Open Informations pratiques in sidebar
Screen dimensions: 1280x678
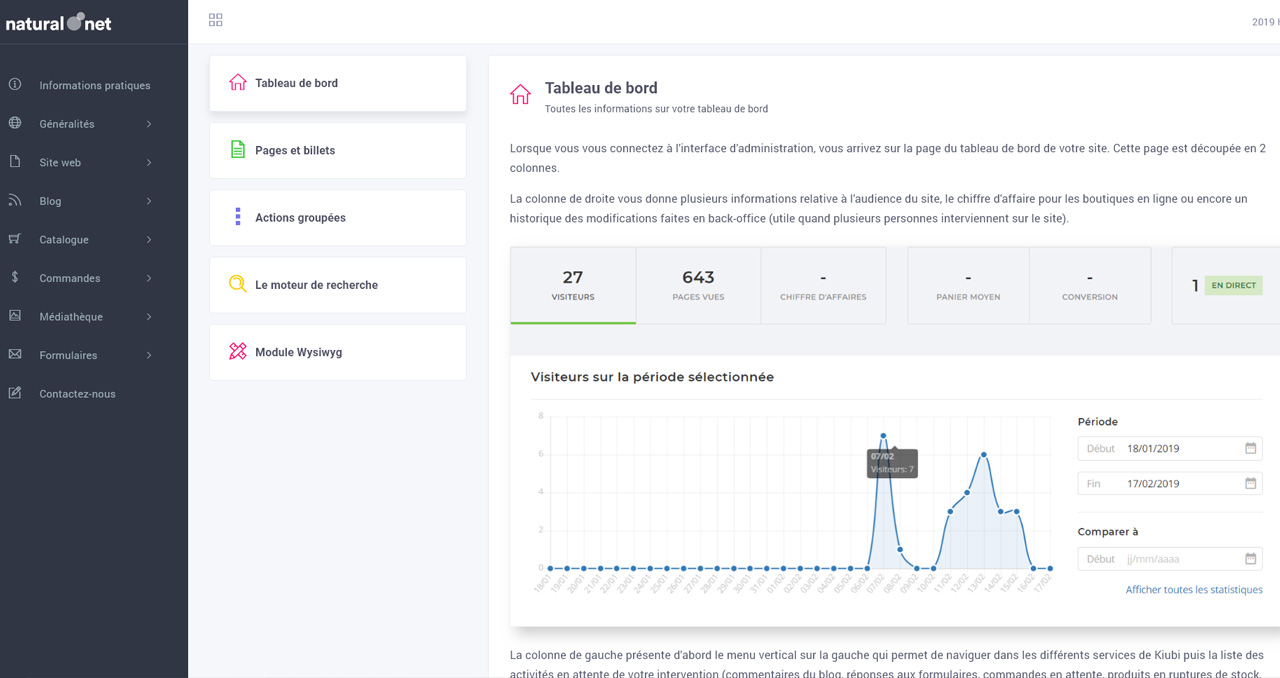tap(94, 85)
